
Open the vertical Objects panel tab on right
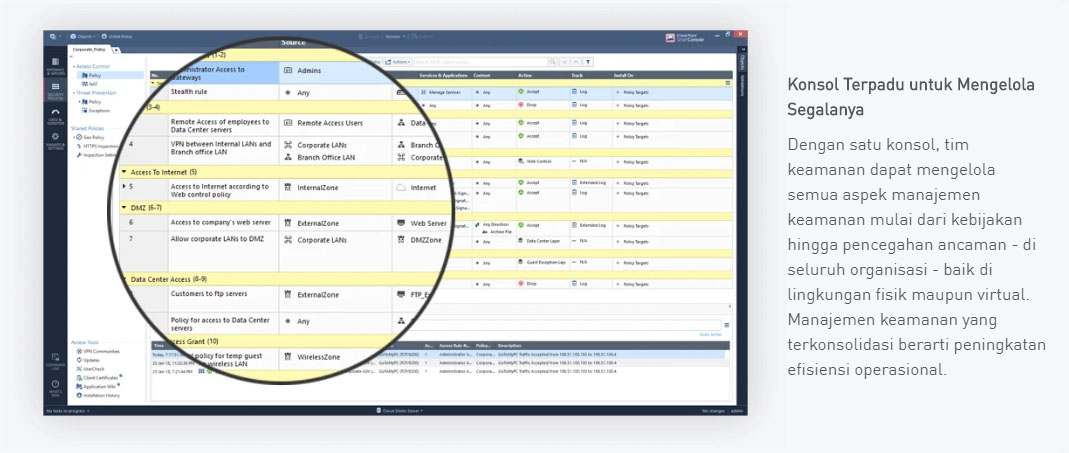[x=742, y=62]
